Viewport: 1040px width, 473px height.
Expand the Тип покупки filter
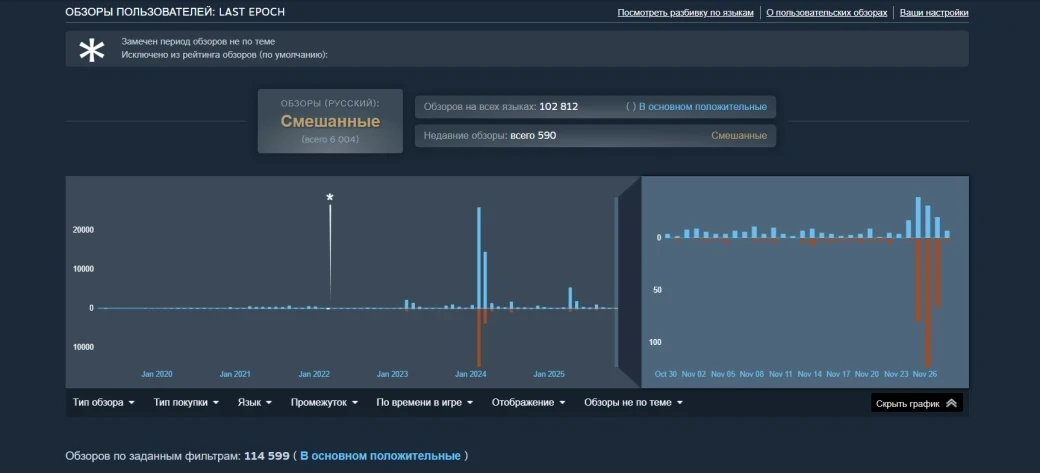[x=187, y=403]
